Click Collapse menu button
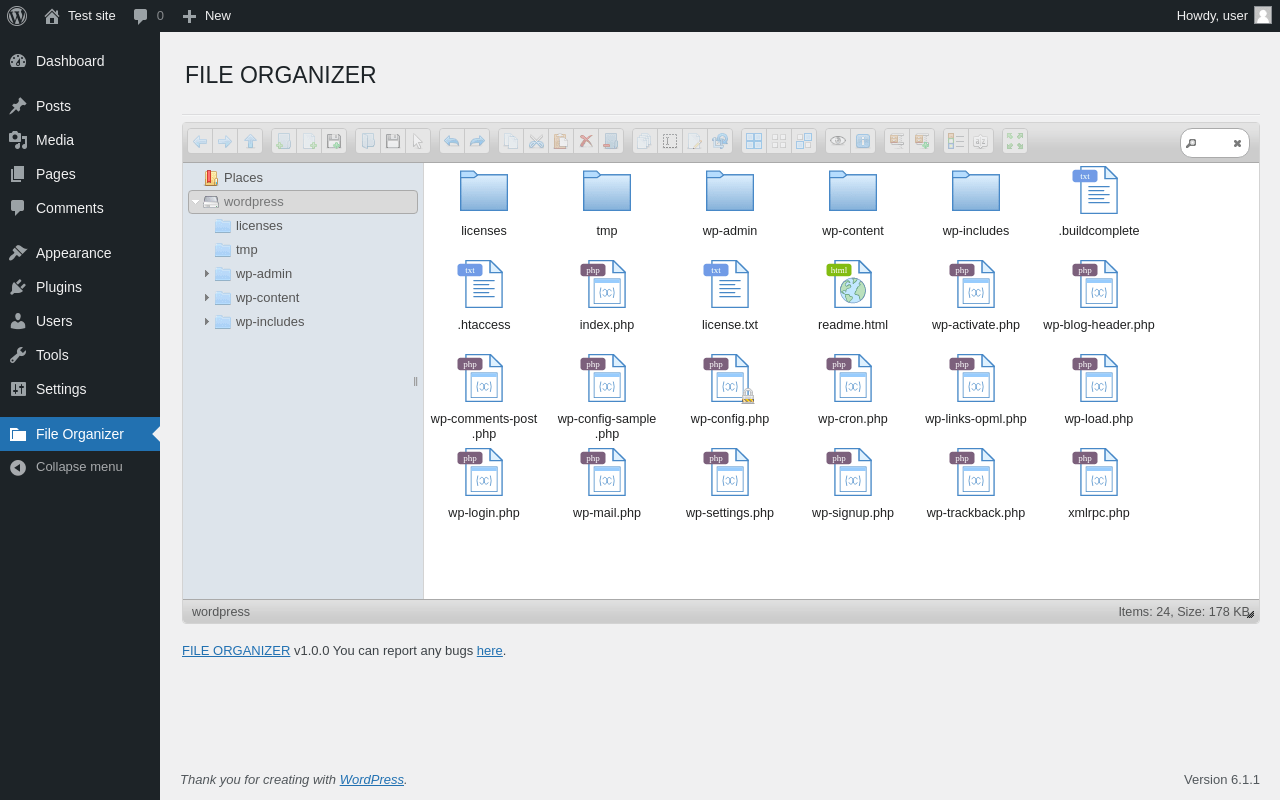1280x800 pixels. [x=79, y=467]
